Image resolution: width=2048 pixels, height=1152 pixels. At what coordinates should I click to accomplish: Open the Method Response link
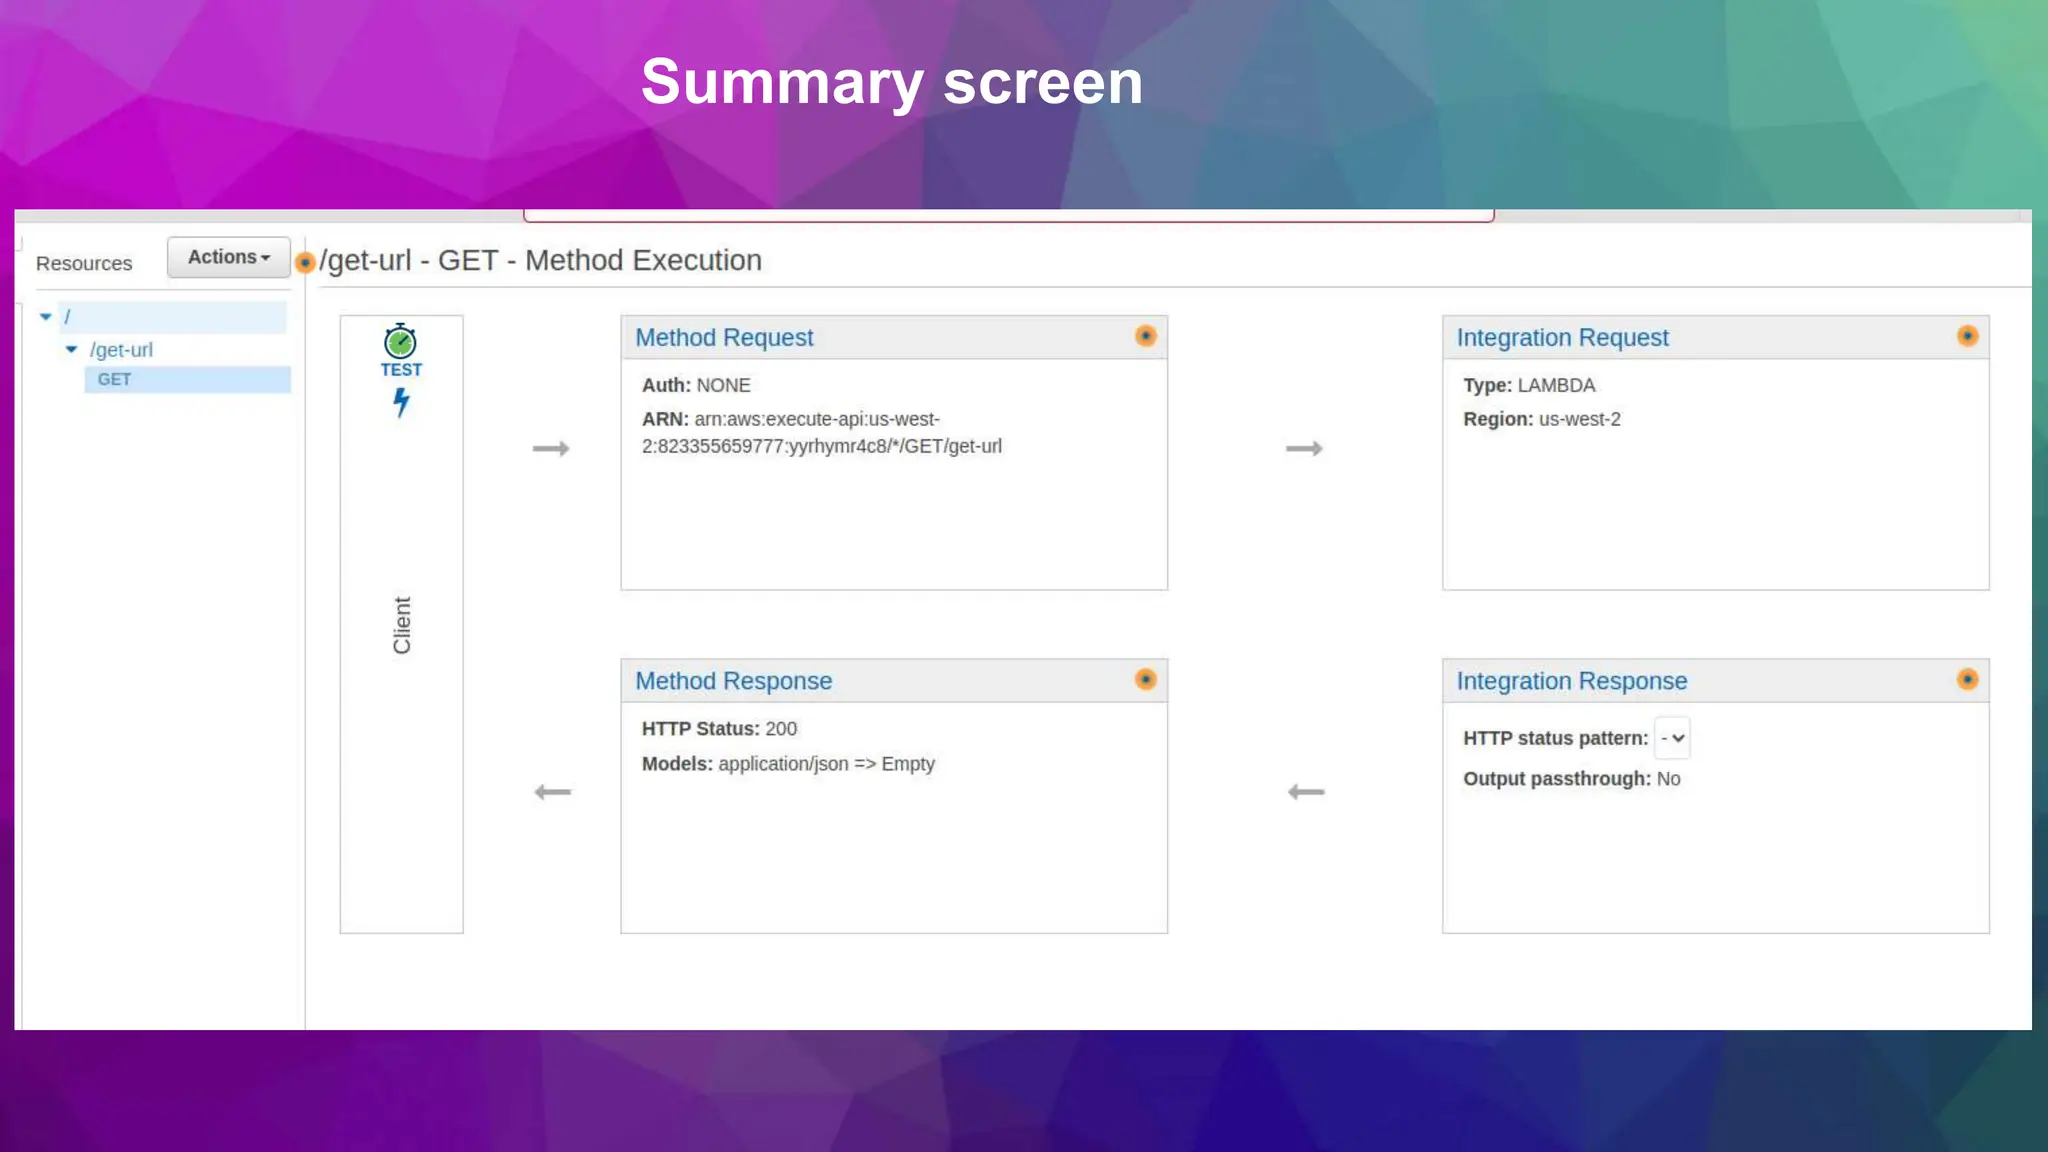coord(733,681)
